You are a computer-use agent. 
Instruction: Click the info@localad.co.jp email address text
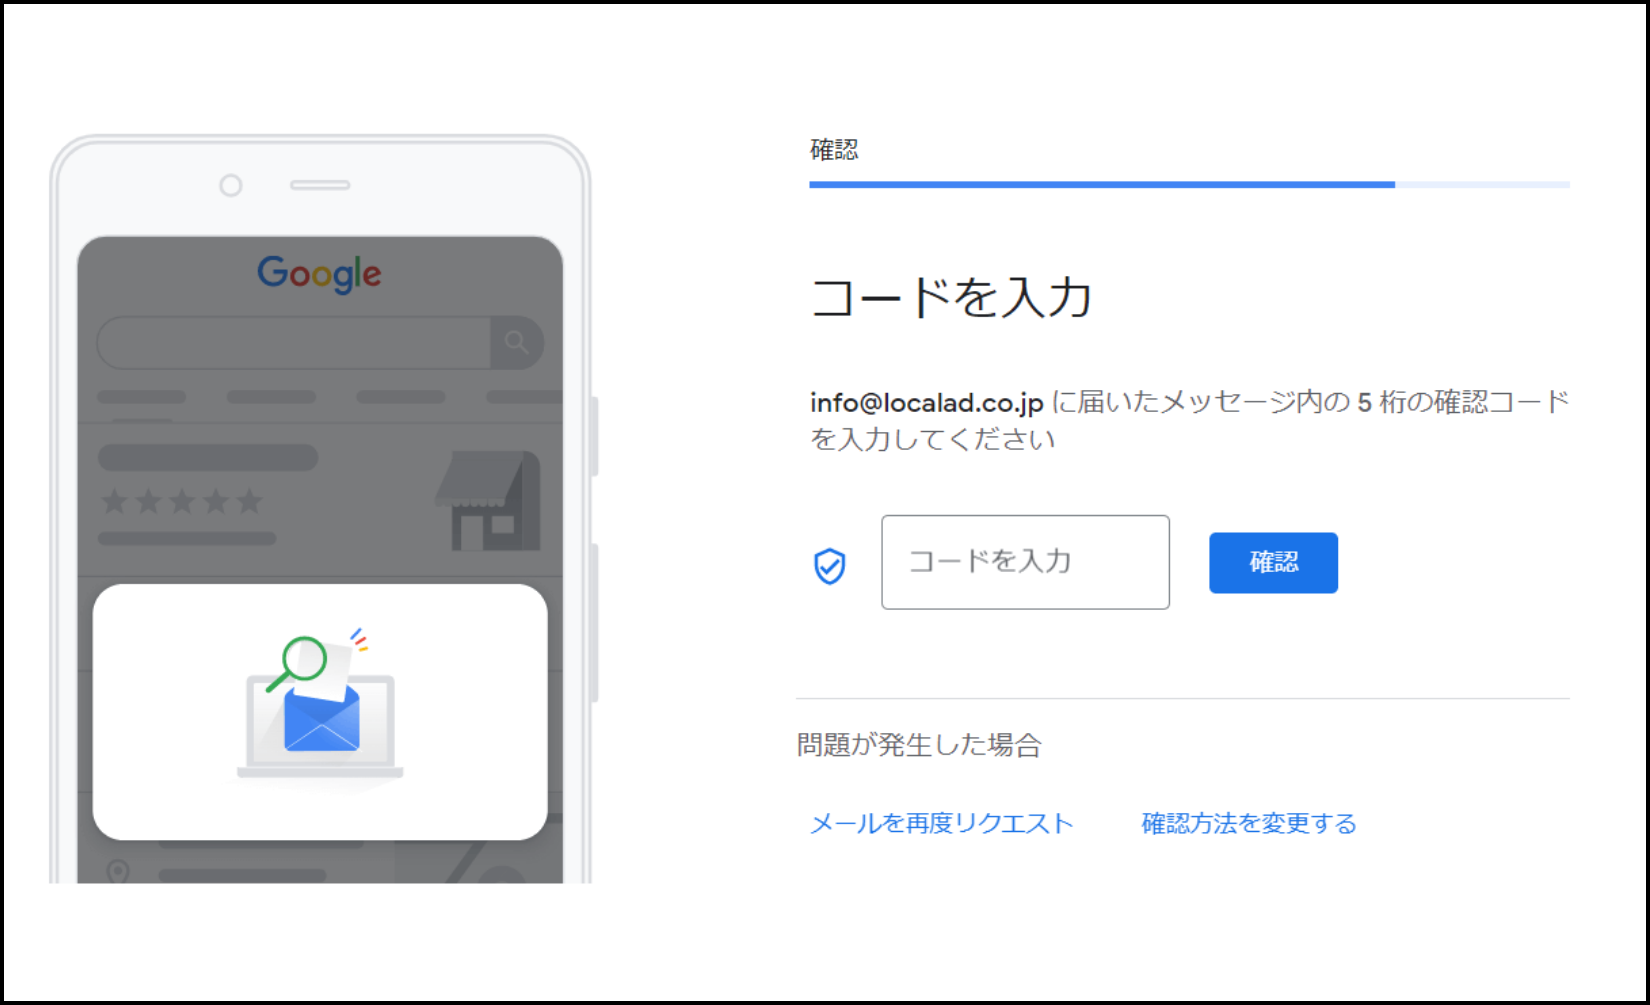[927, 402]
